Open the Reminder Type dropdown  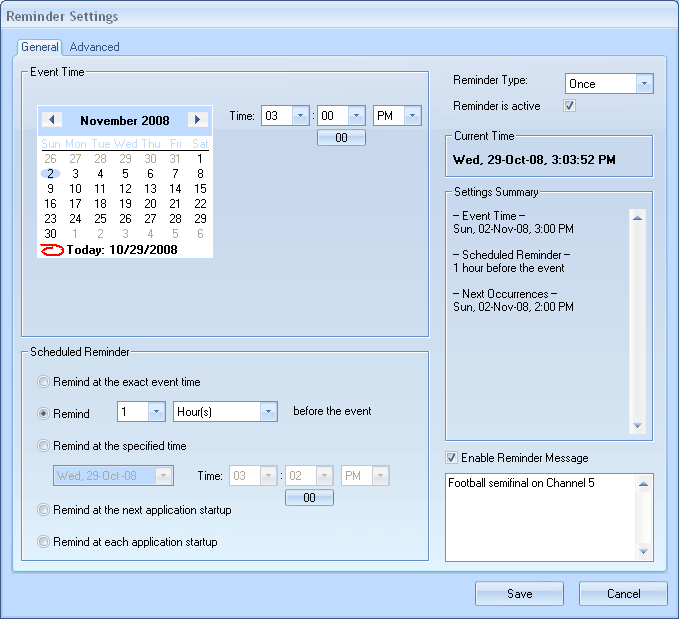[644, 84]
